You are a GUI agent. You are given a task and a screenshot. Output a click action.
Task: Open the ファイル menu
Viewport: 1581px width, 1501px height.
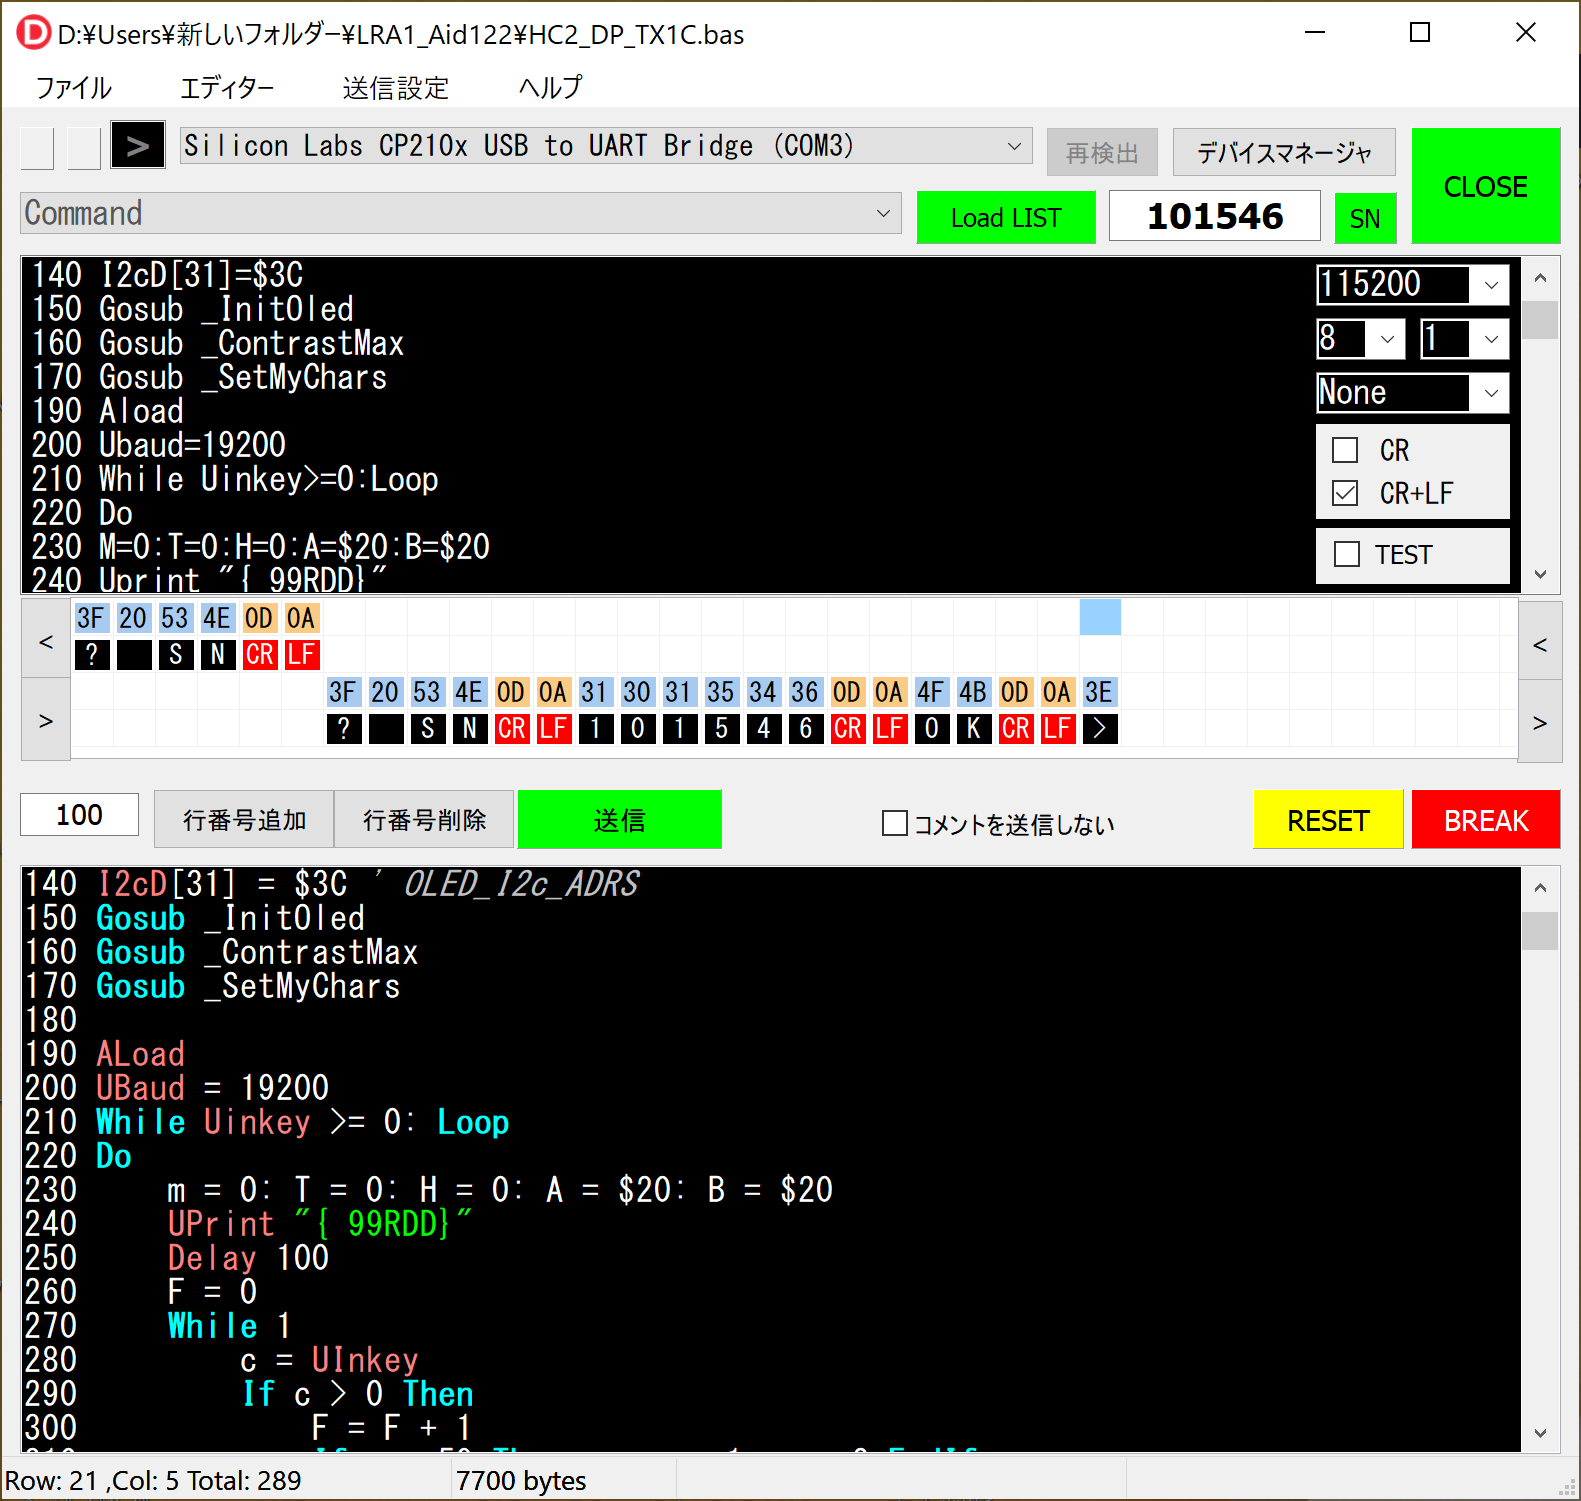[x=74, y=88]
